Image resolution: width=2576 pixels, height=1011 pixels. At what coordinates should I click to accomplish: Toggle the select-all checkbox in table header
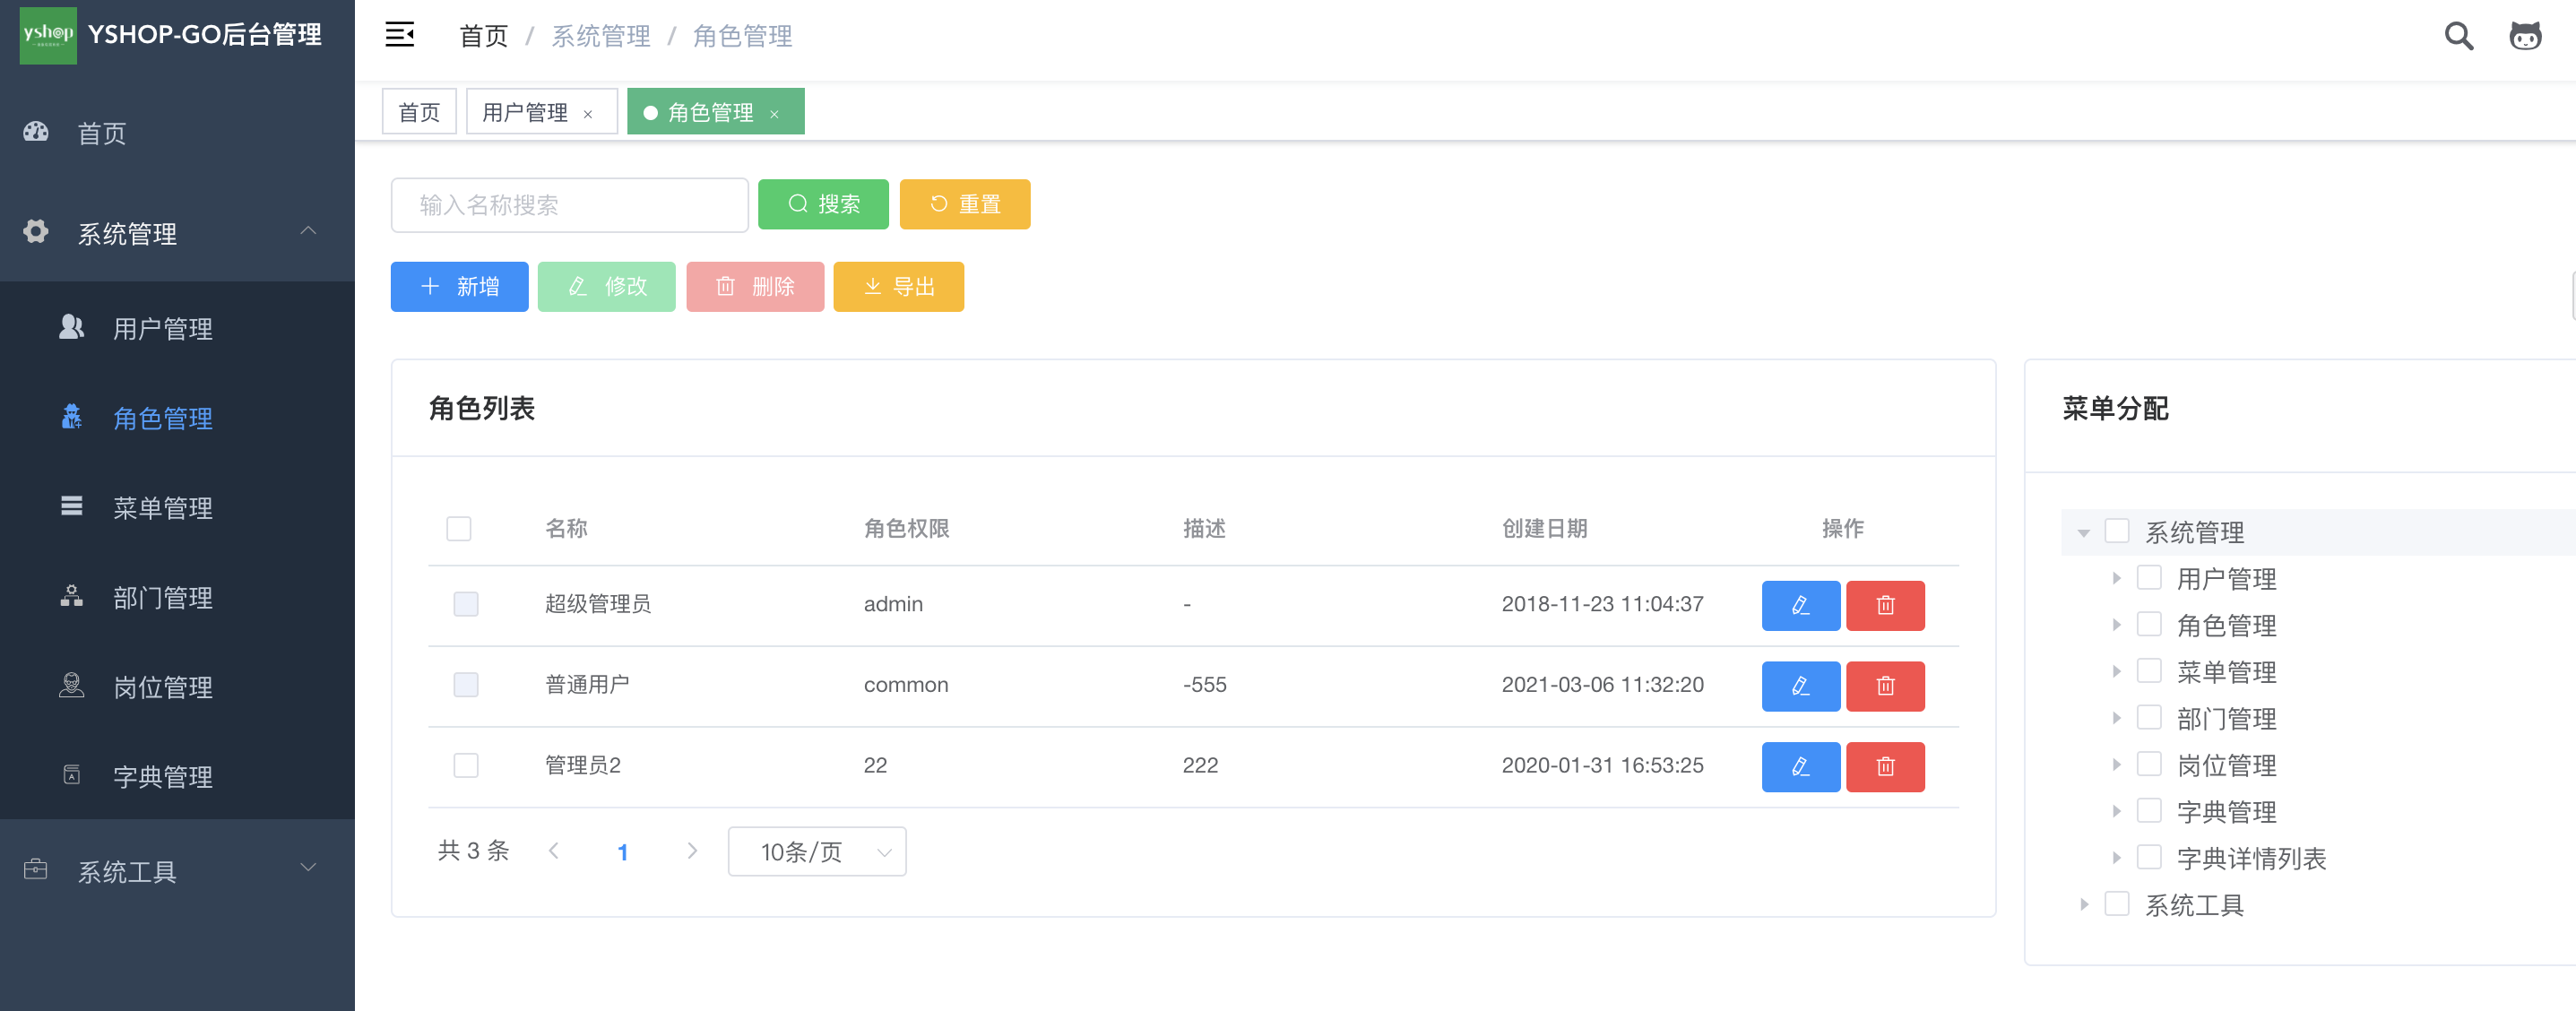click(458, 528)
